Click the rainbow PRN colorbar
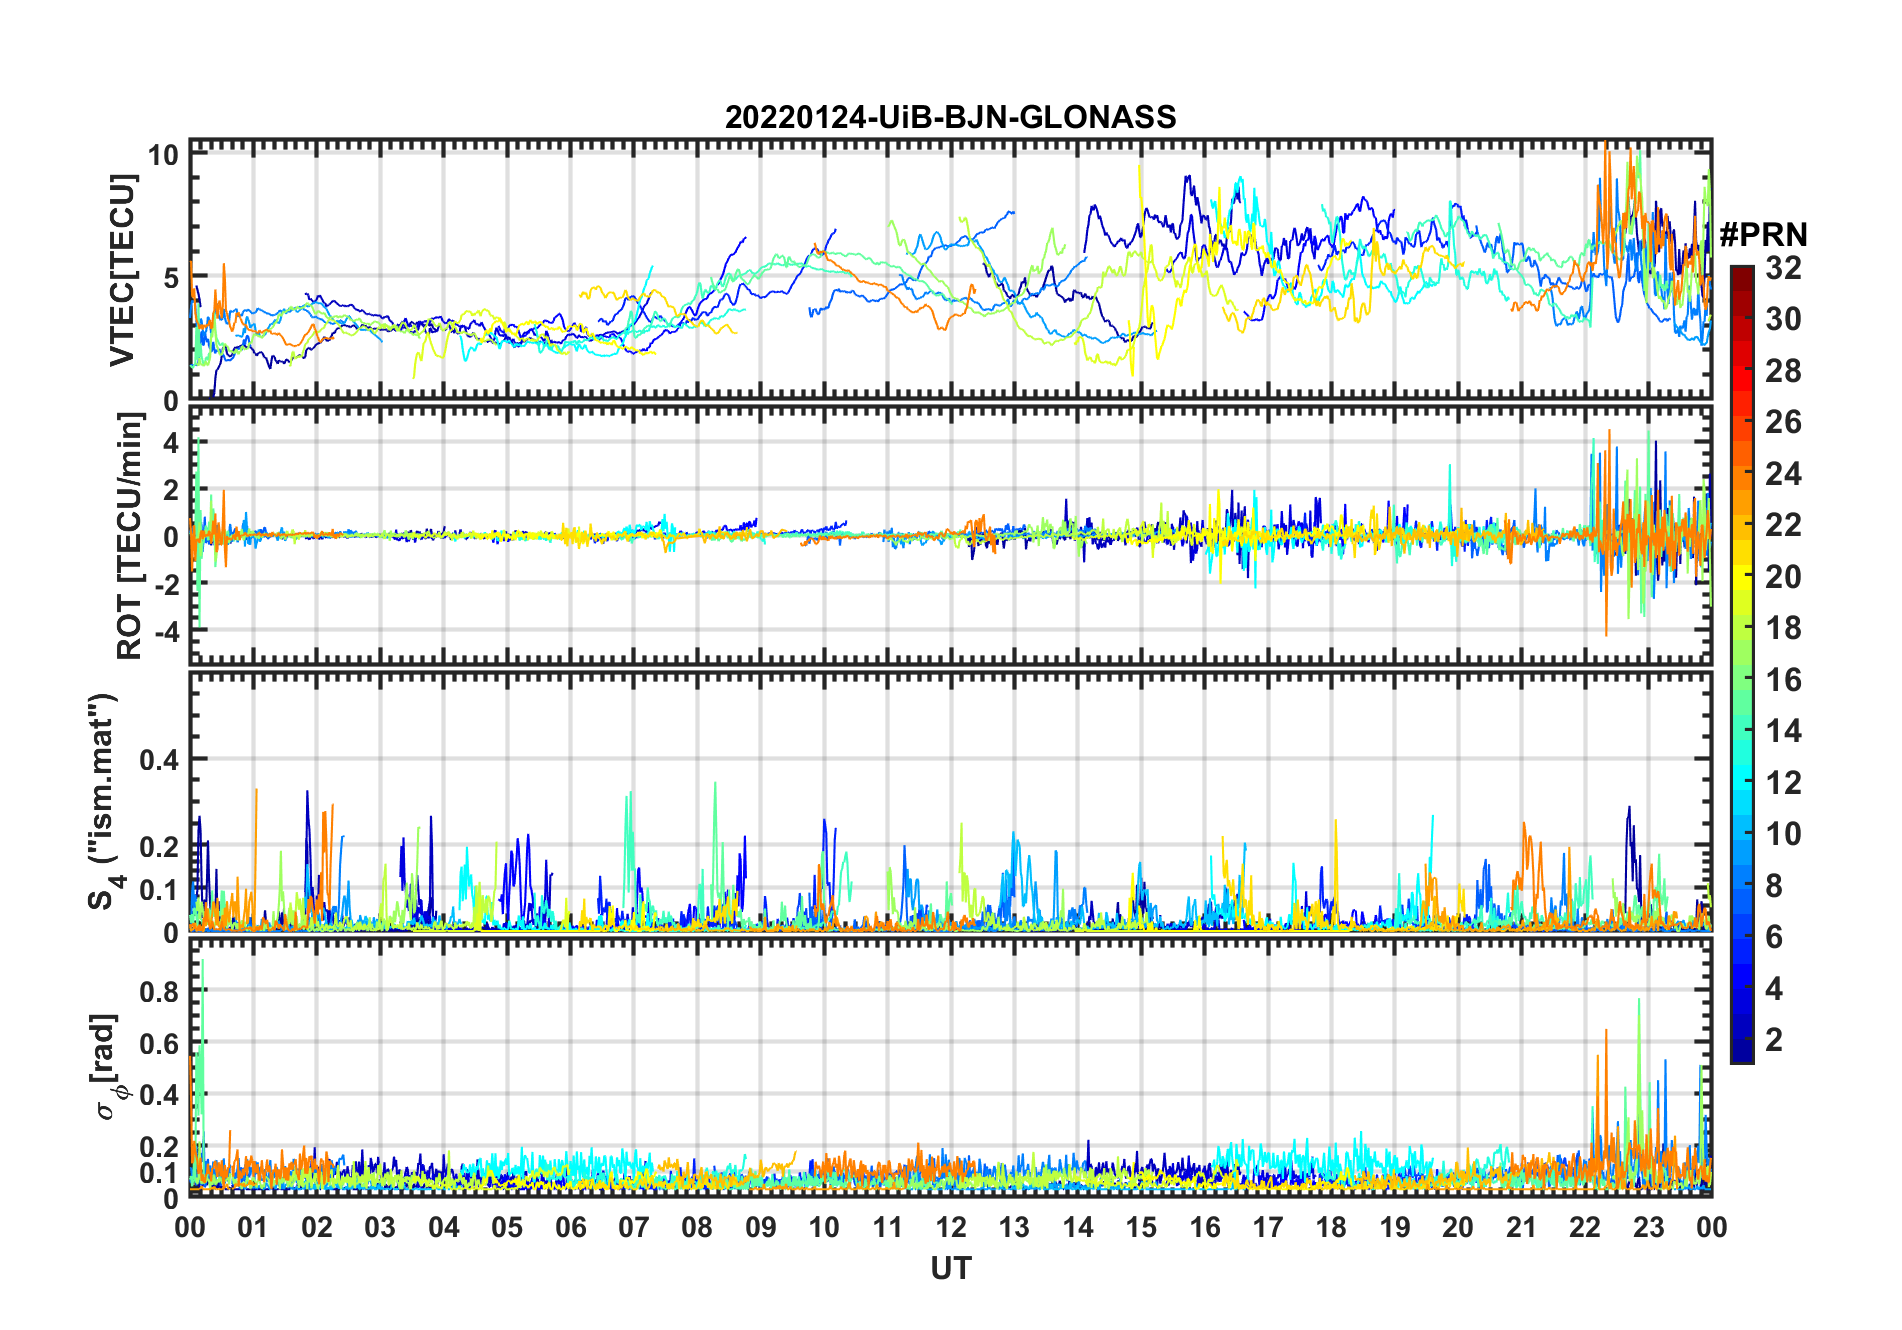Image resolution: width=1902 pixels, height=1330 pixels. (1741, 664)
